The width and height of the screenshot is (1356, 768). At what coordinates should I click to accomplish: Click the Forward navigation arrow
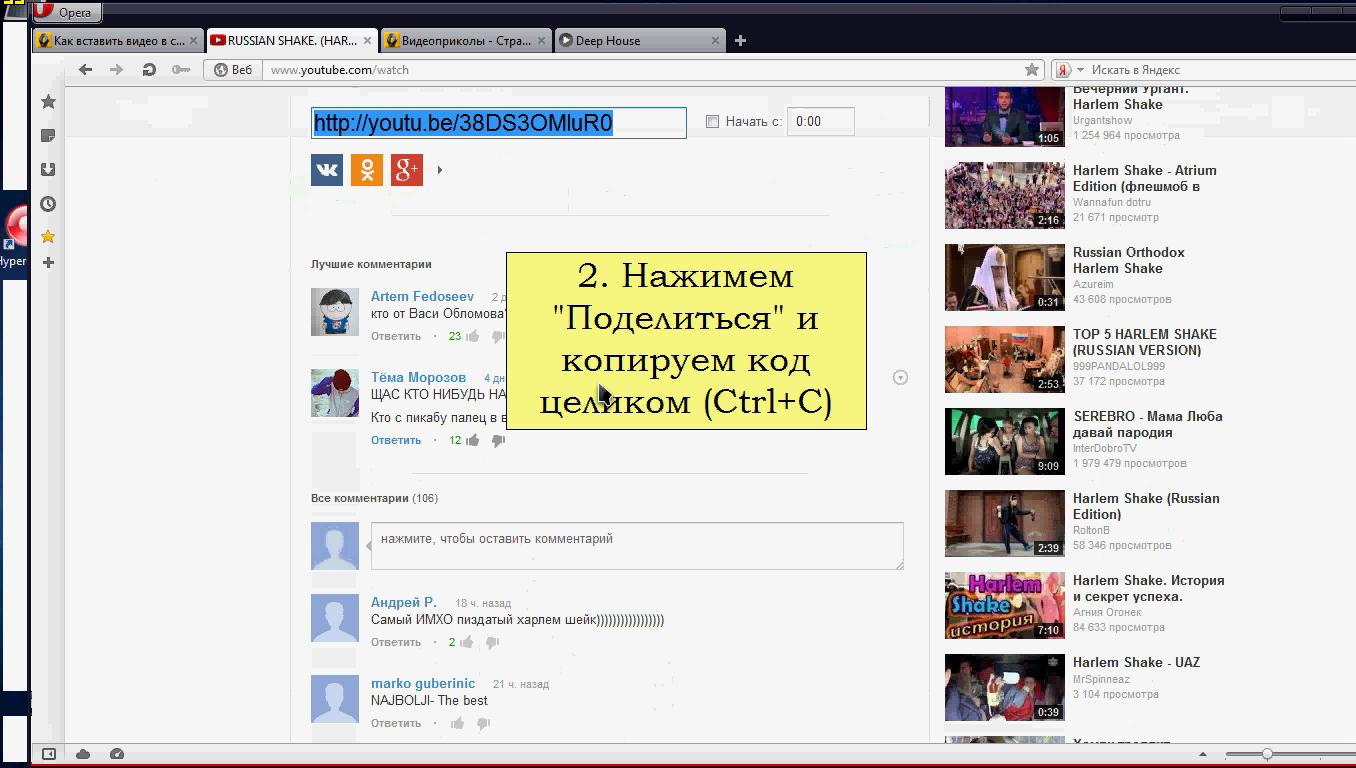point(117,69)
